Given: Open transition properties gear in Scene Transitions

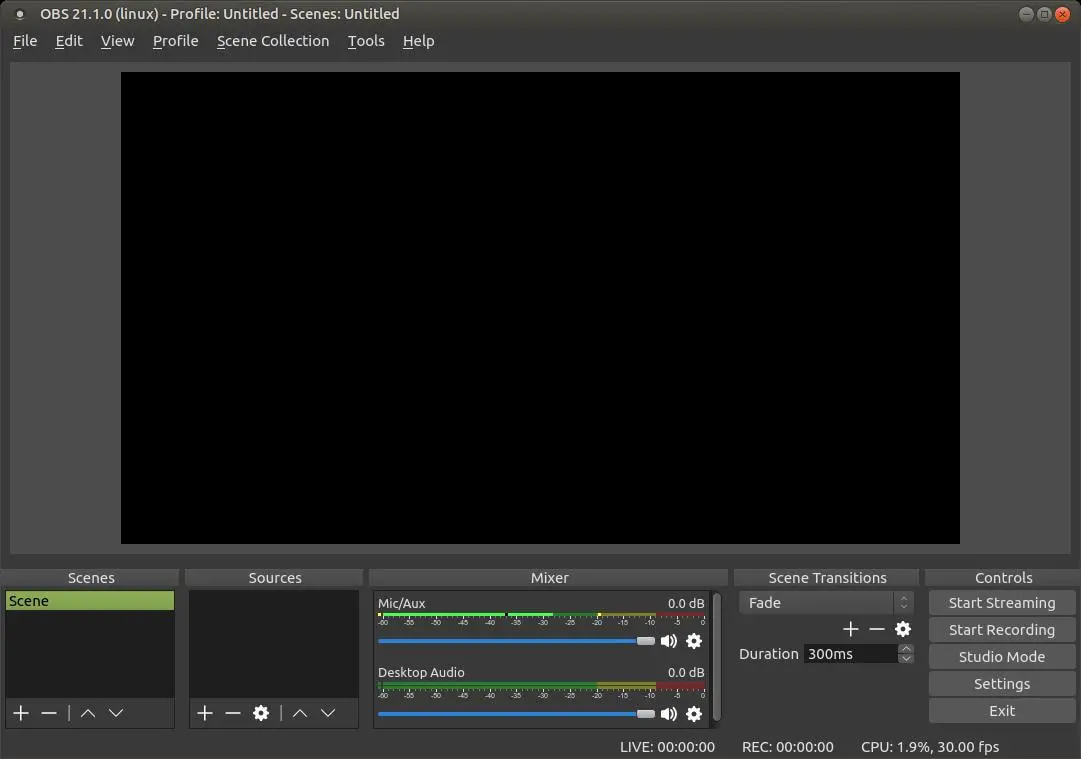Looking at the screenshot, I should tap(903, 629).
